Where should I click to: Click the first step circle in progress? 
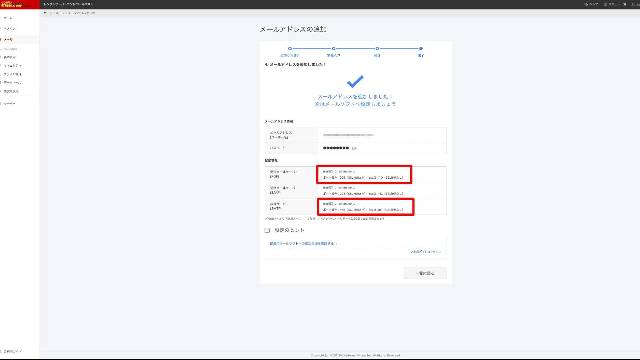290,49
